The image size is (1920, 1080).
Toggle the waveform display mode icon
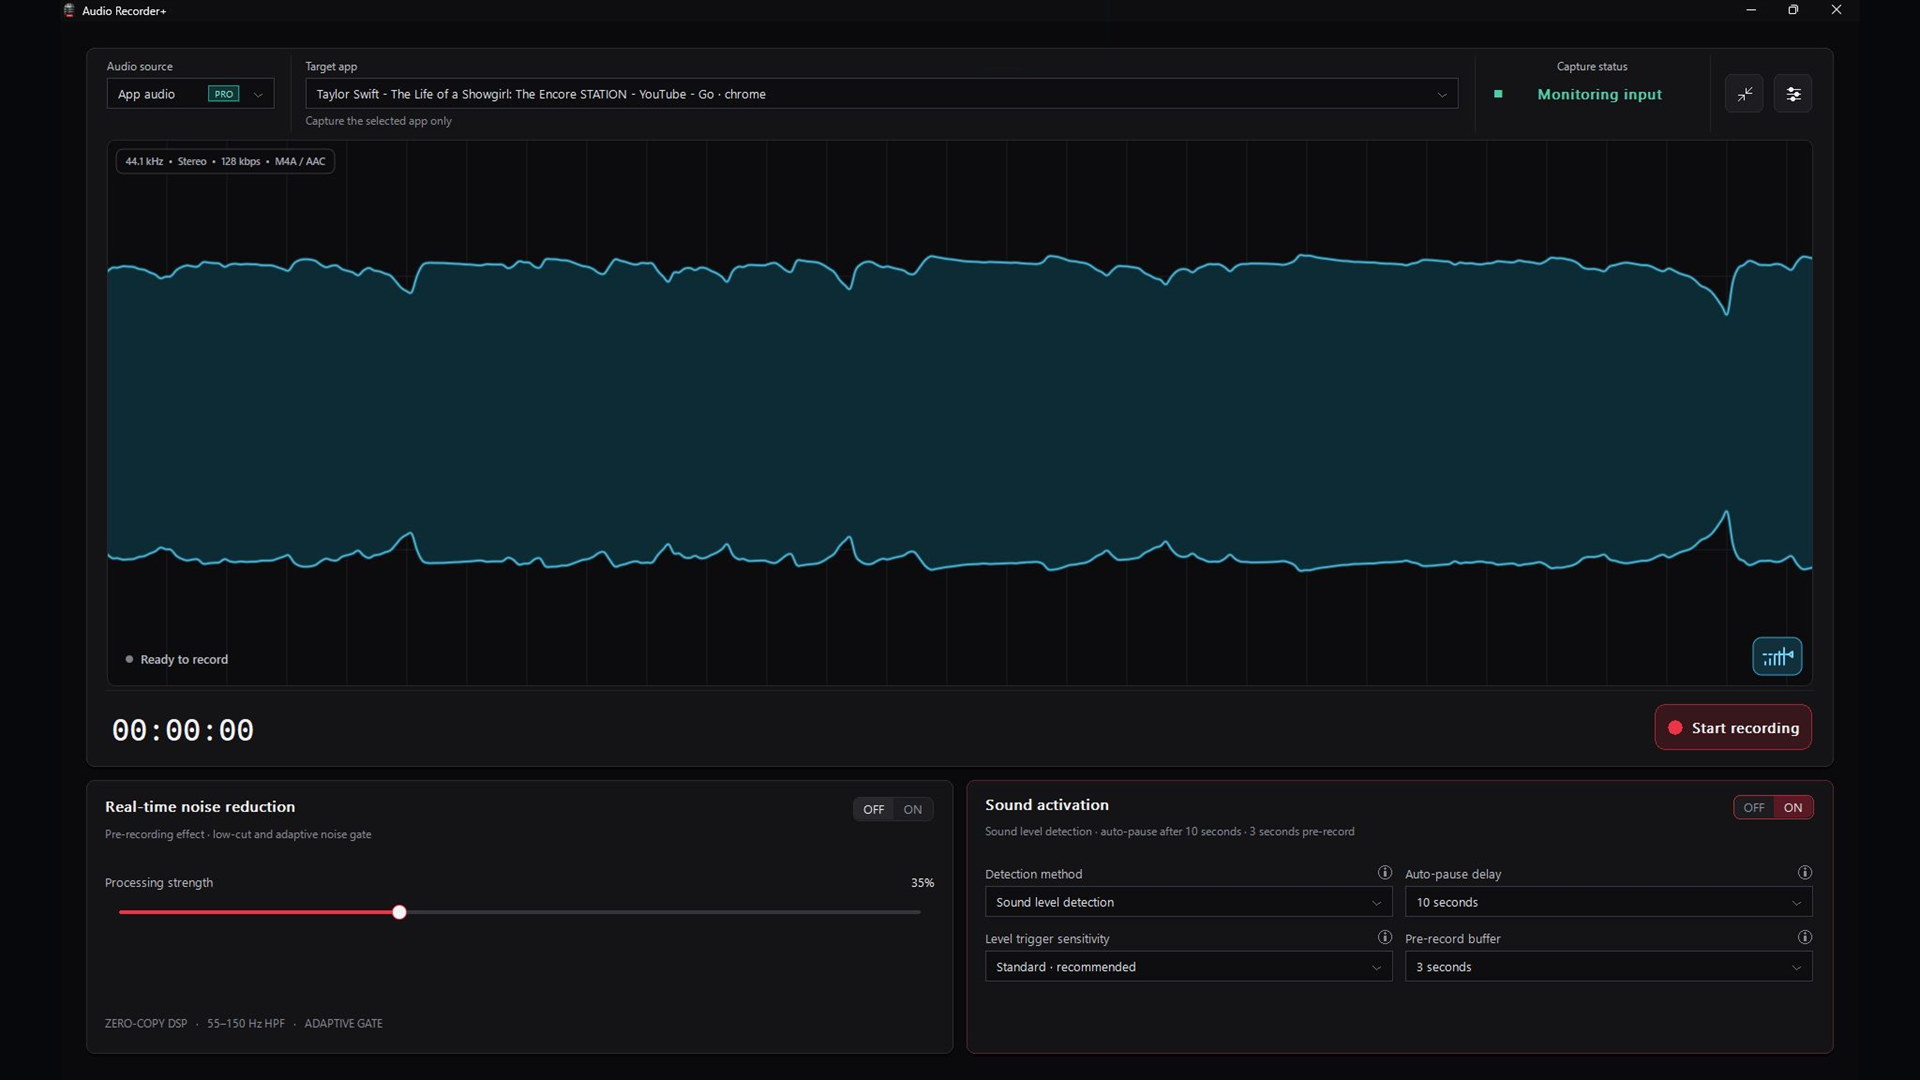click(x=1777, y=657)
